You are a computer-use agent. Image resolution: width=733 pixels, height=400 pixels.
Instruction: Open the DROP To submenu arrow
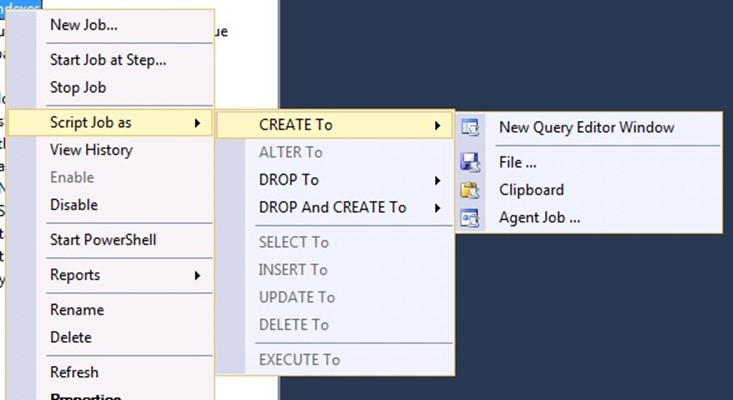[x=437, y=180]
